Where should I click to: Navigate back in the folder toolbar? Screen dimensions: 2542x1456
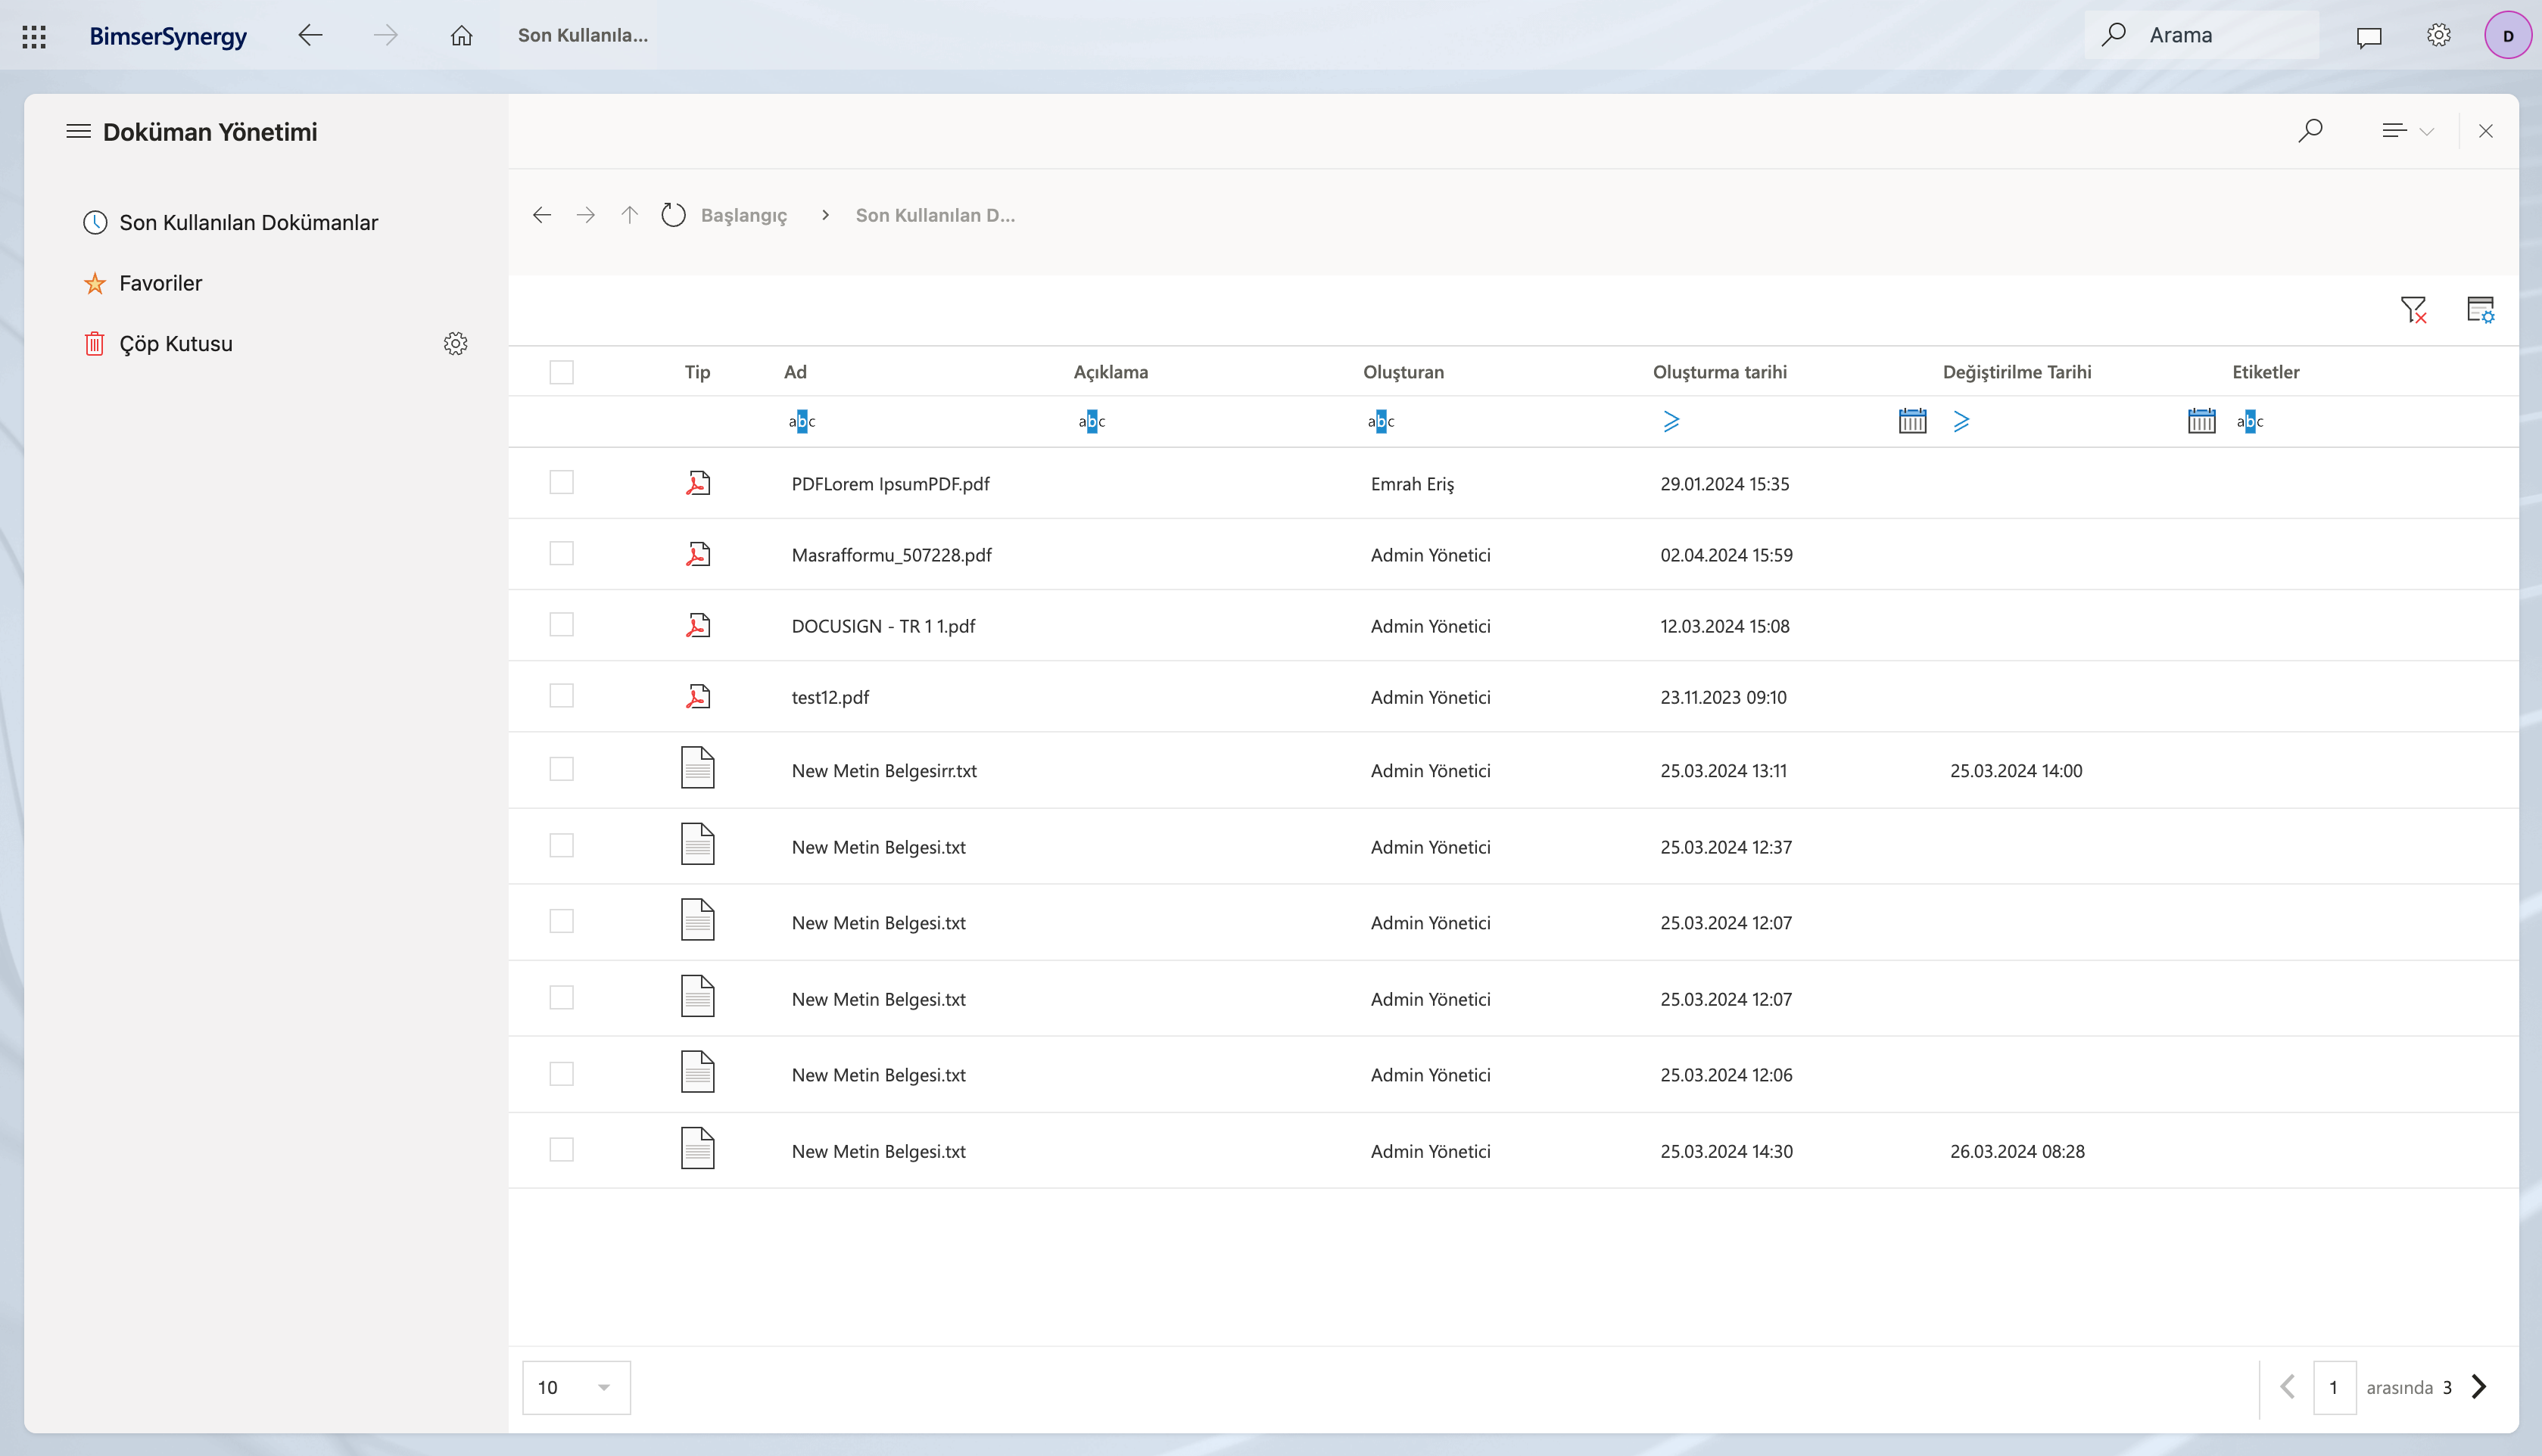pos(542,215)
